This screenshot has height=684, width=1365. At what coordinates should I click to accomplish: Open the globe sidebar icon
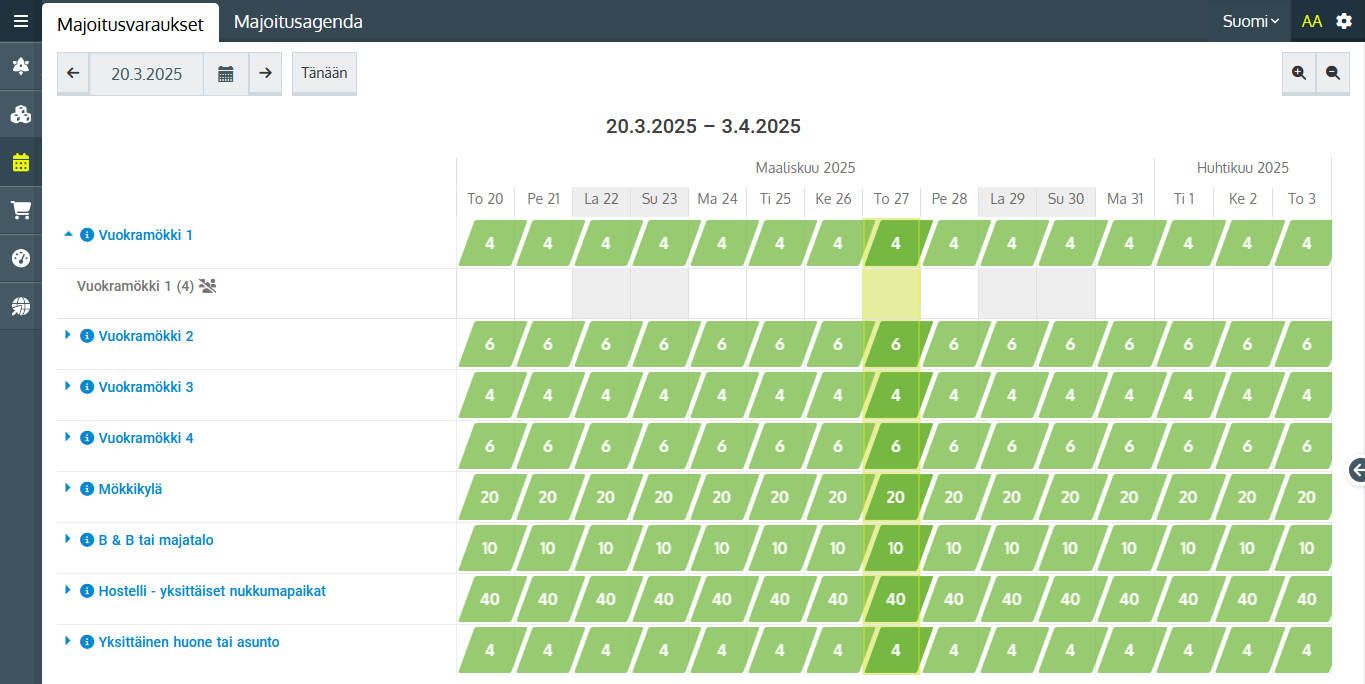20,306
